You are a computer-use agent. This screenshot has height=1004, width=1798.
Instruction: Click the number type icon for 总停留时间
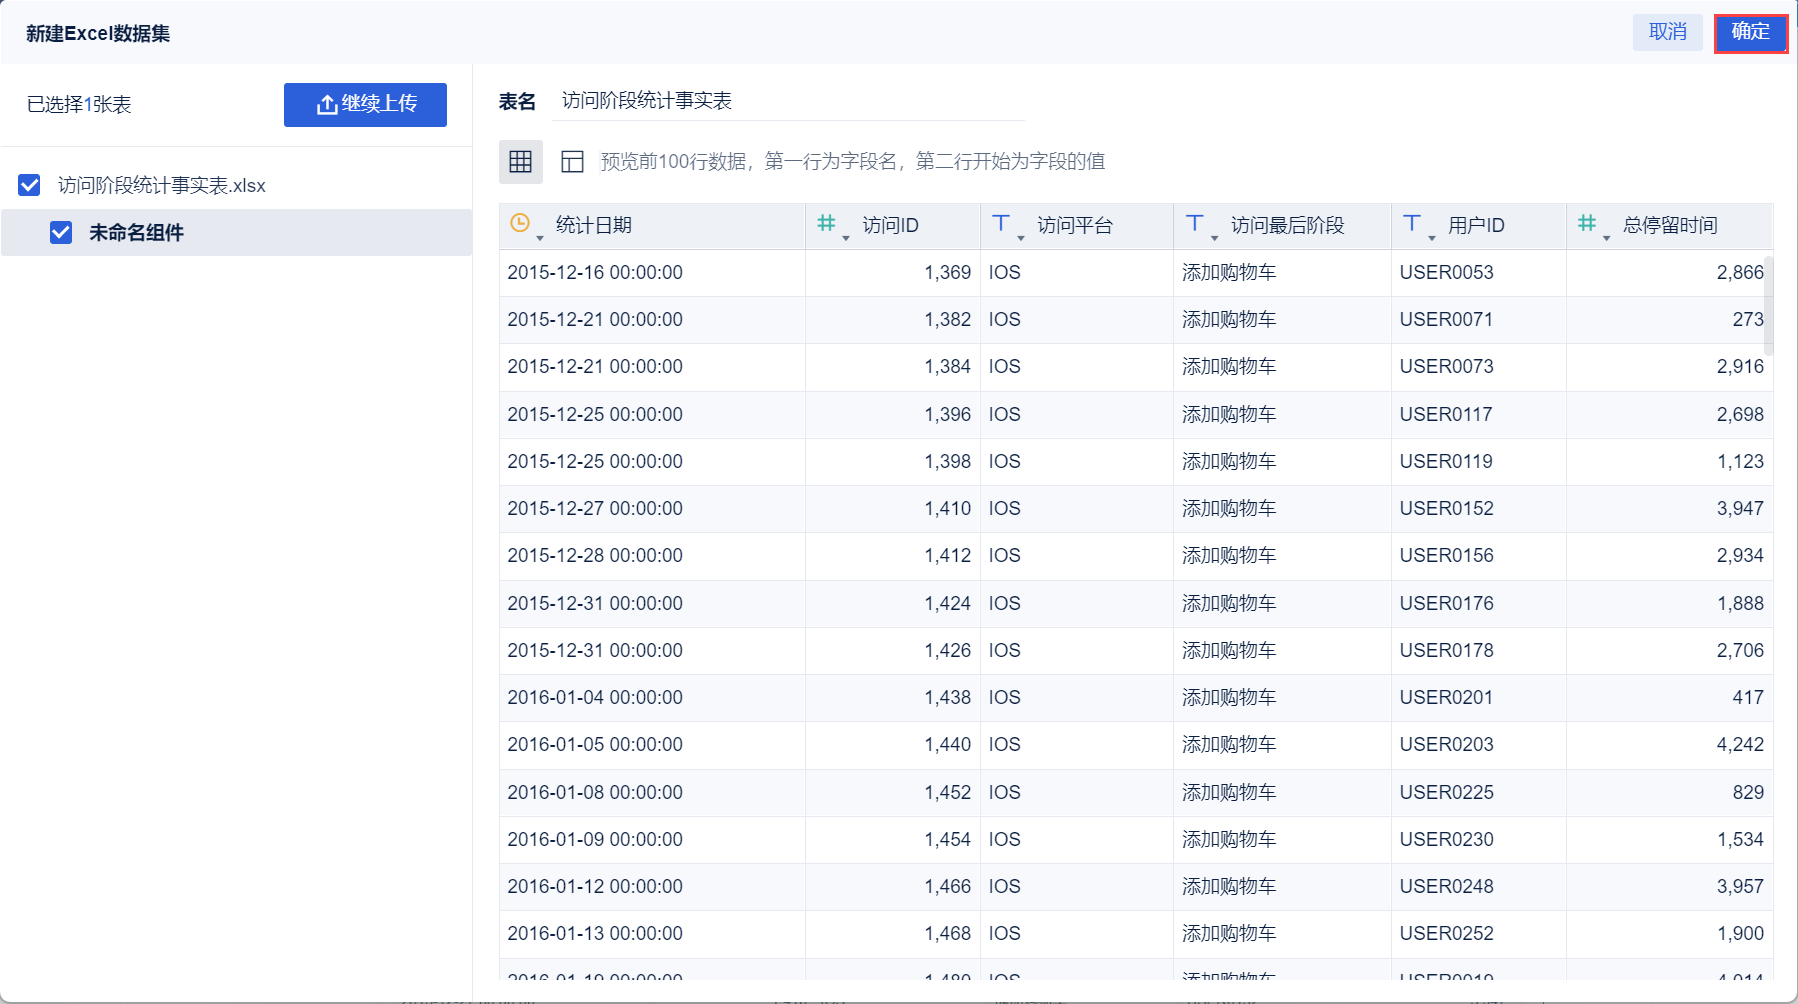point(1587,223)
